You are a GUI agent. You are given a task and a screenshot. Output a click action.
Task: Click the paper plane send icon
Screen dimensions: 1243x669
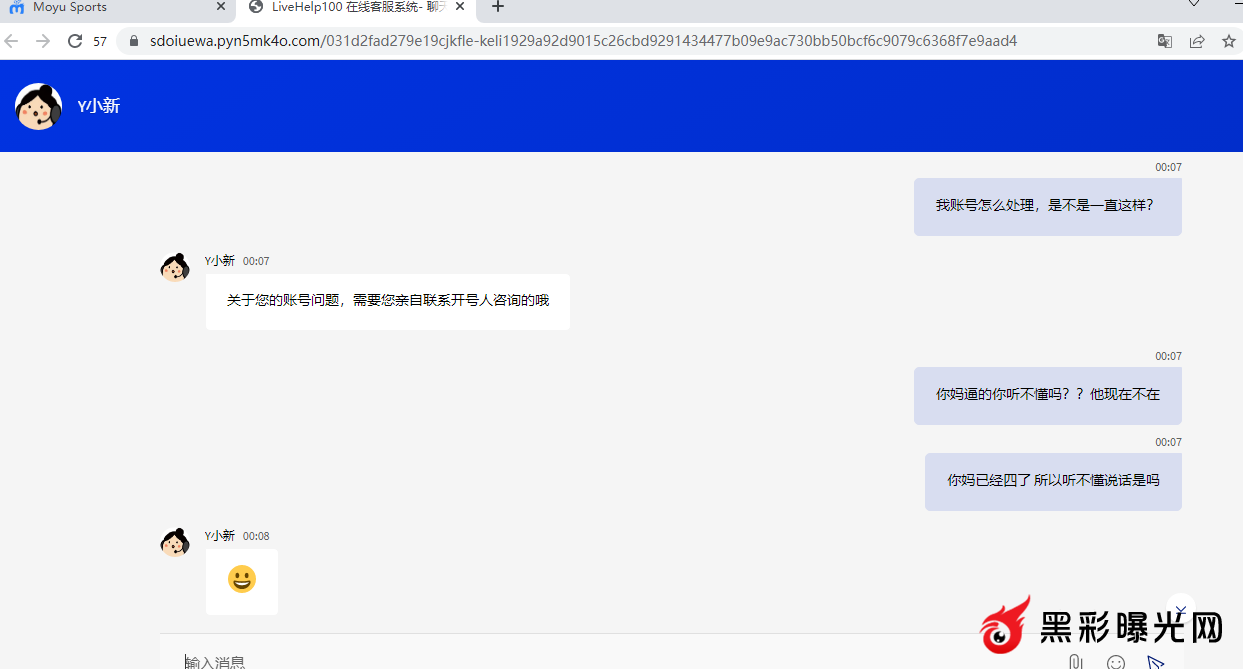point(1156,662)
